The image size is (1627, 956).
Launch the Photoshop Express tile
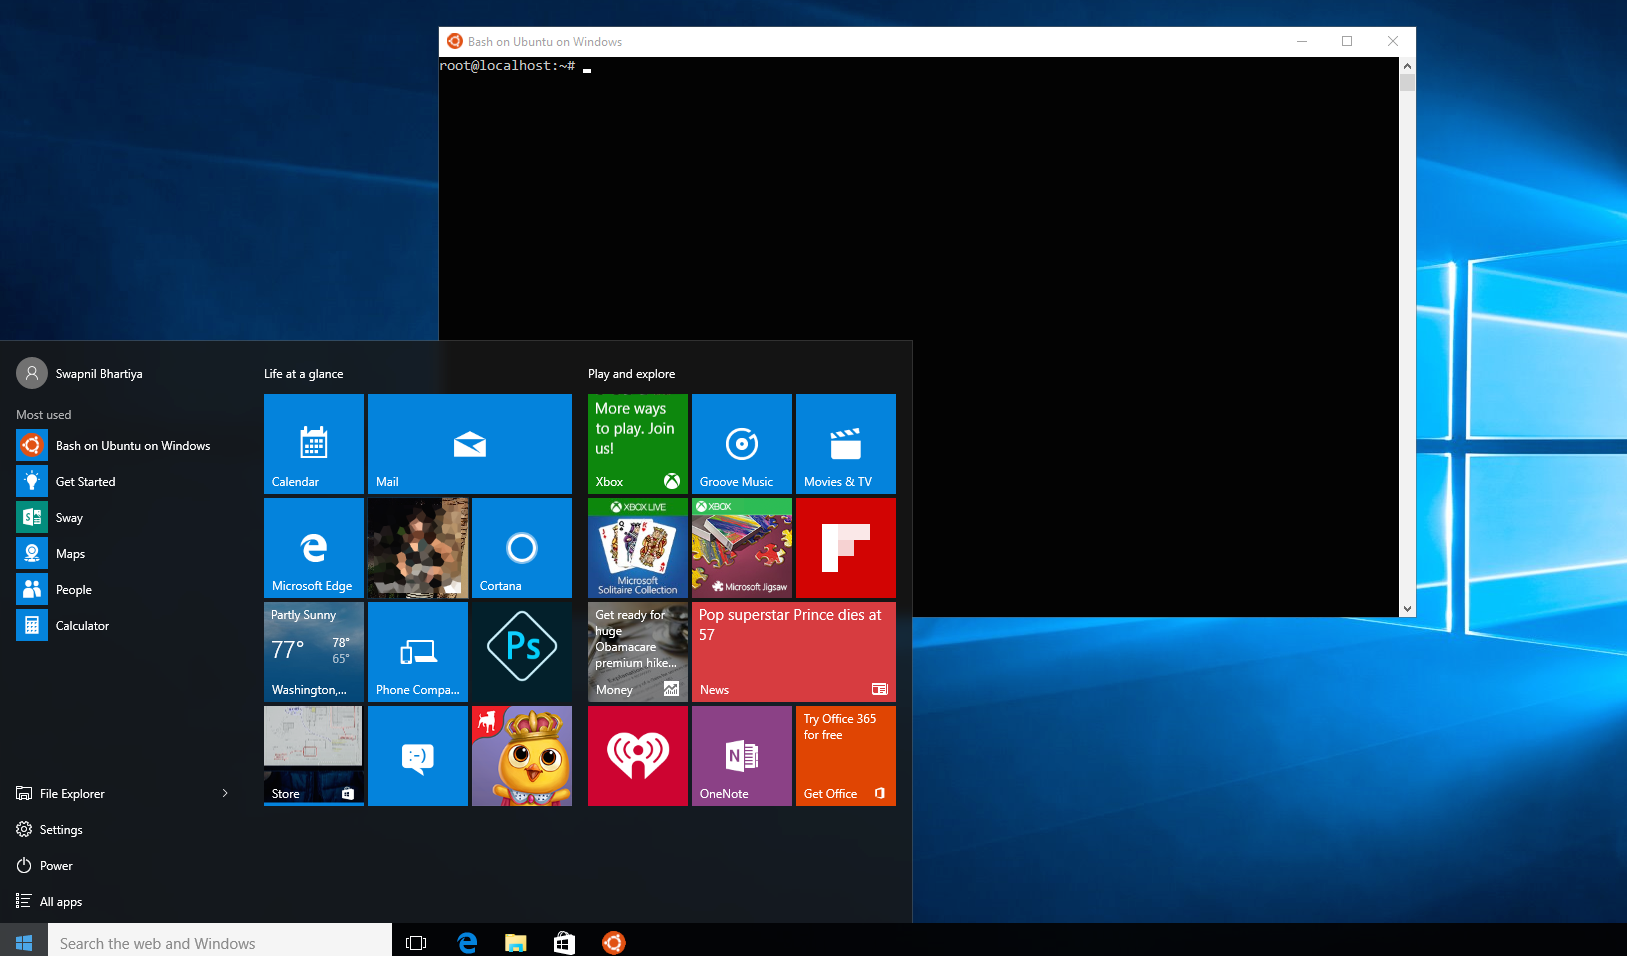coord(521,651)
